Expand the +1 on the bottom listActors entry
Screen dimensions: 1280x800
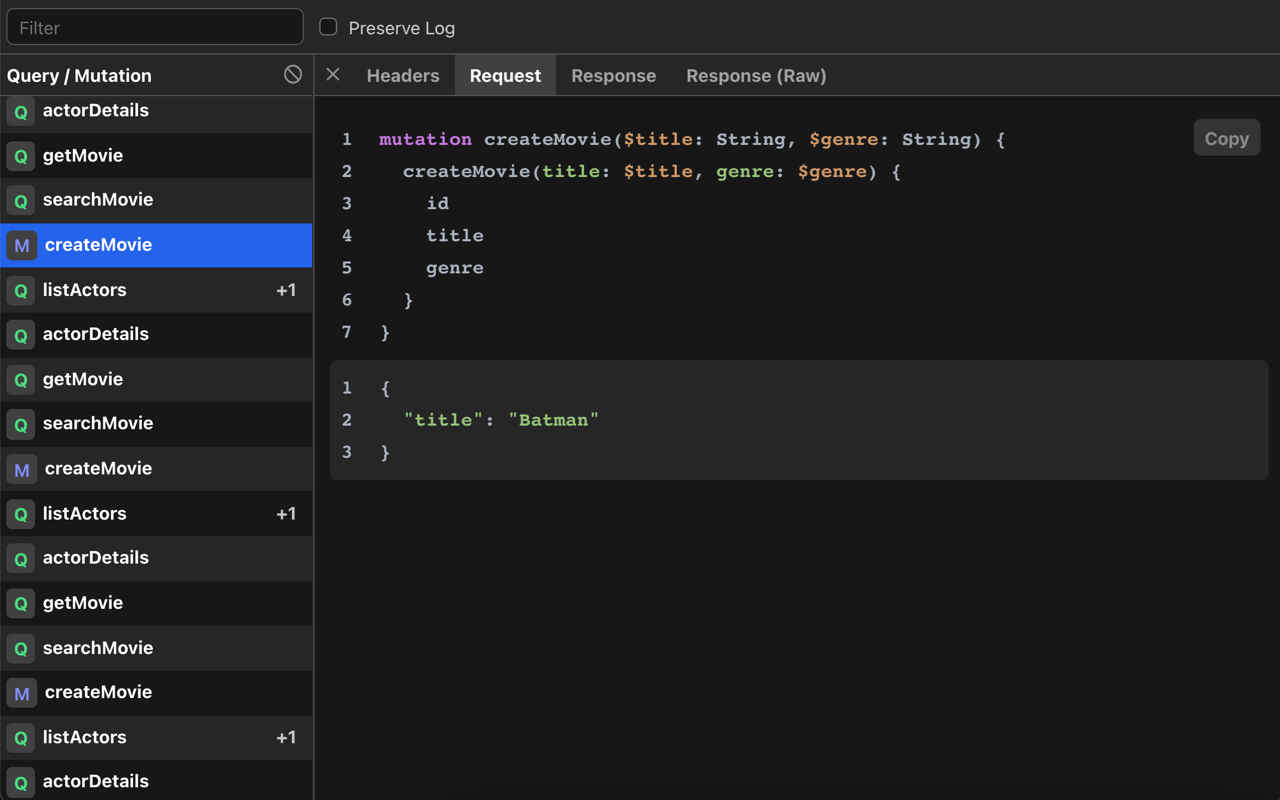(x=286, y=737)
